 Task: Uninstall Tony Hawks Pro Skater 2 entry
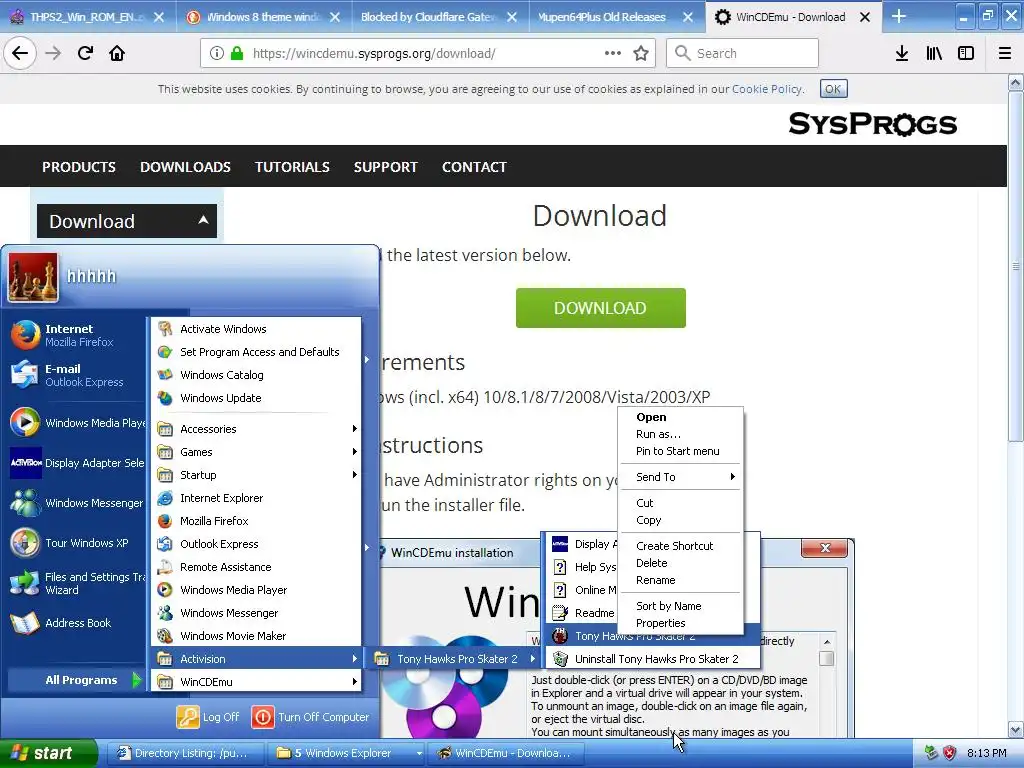pyautogui.click(x=653, y=659)
